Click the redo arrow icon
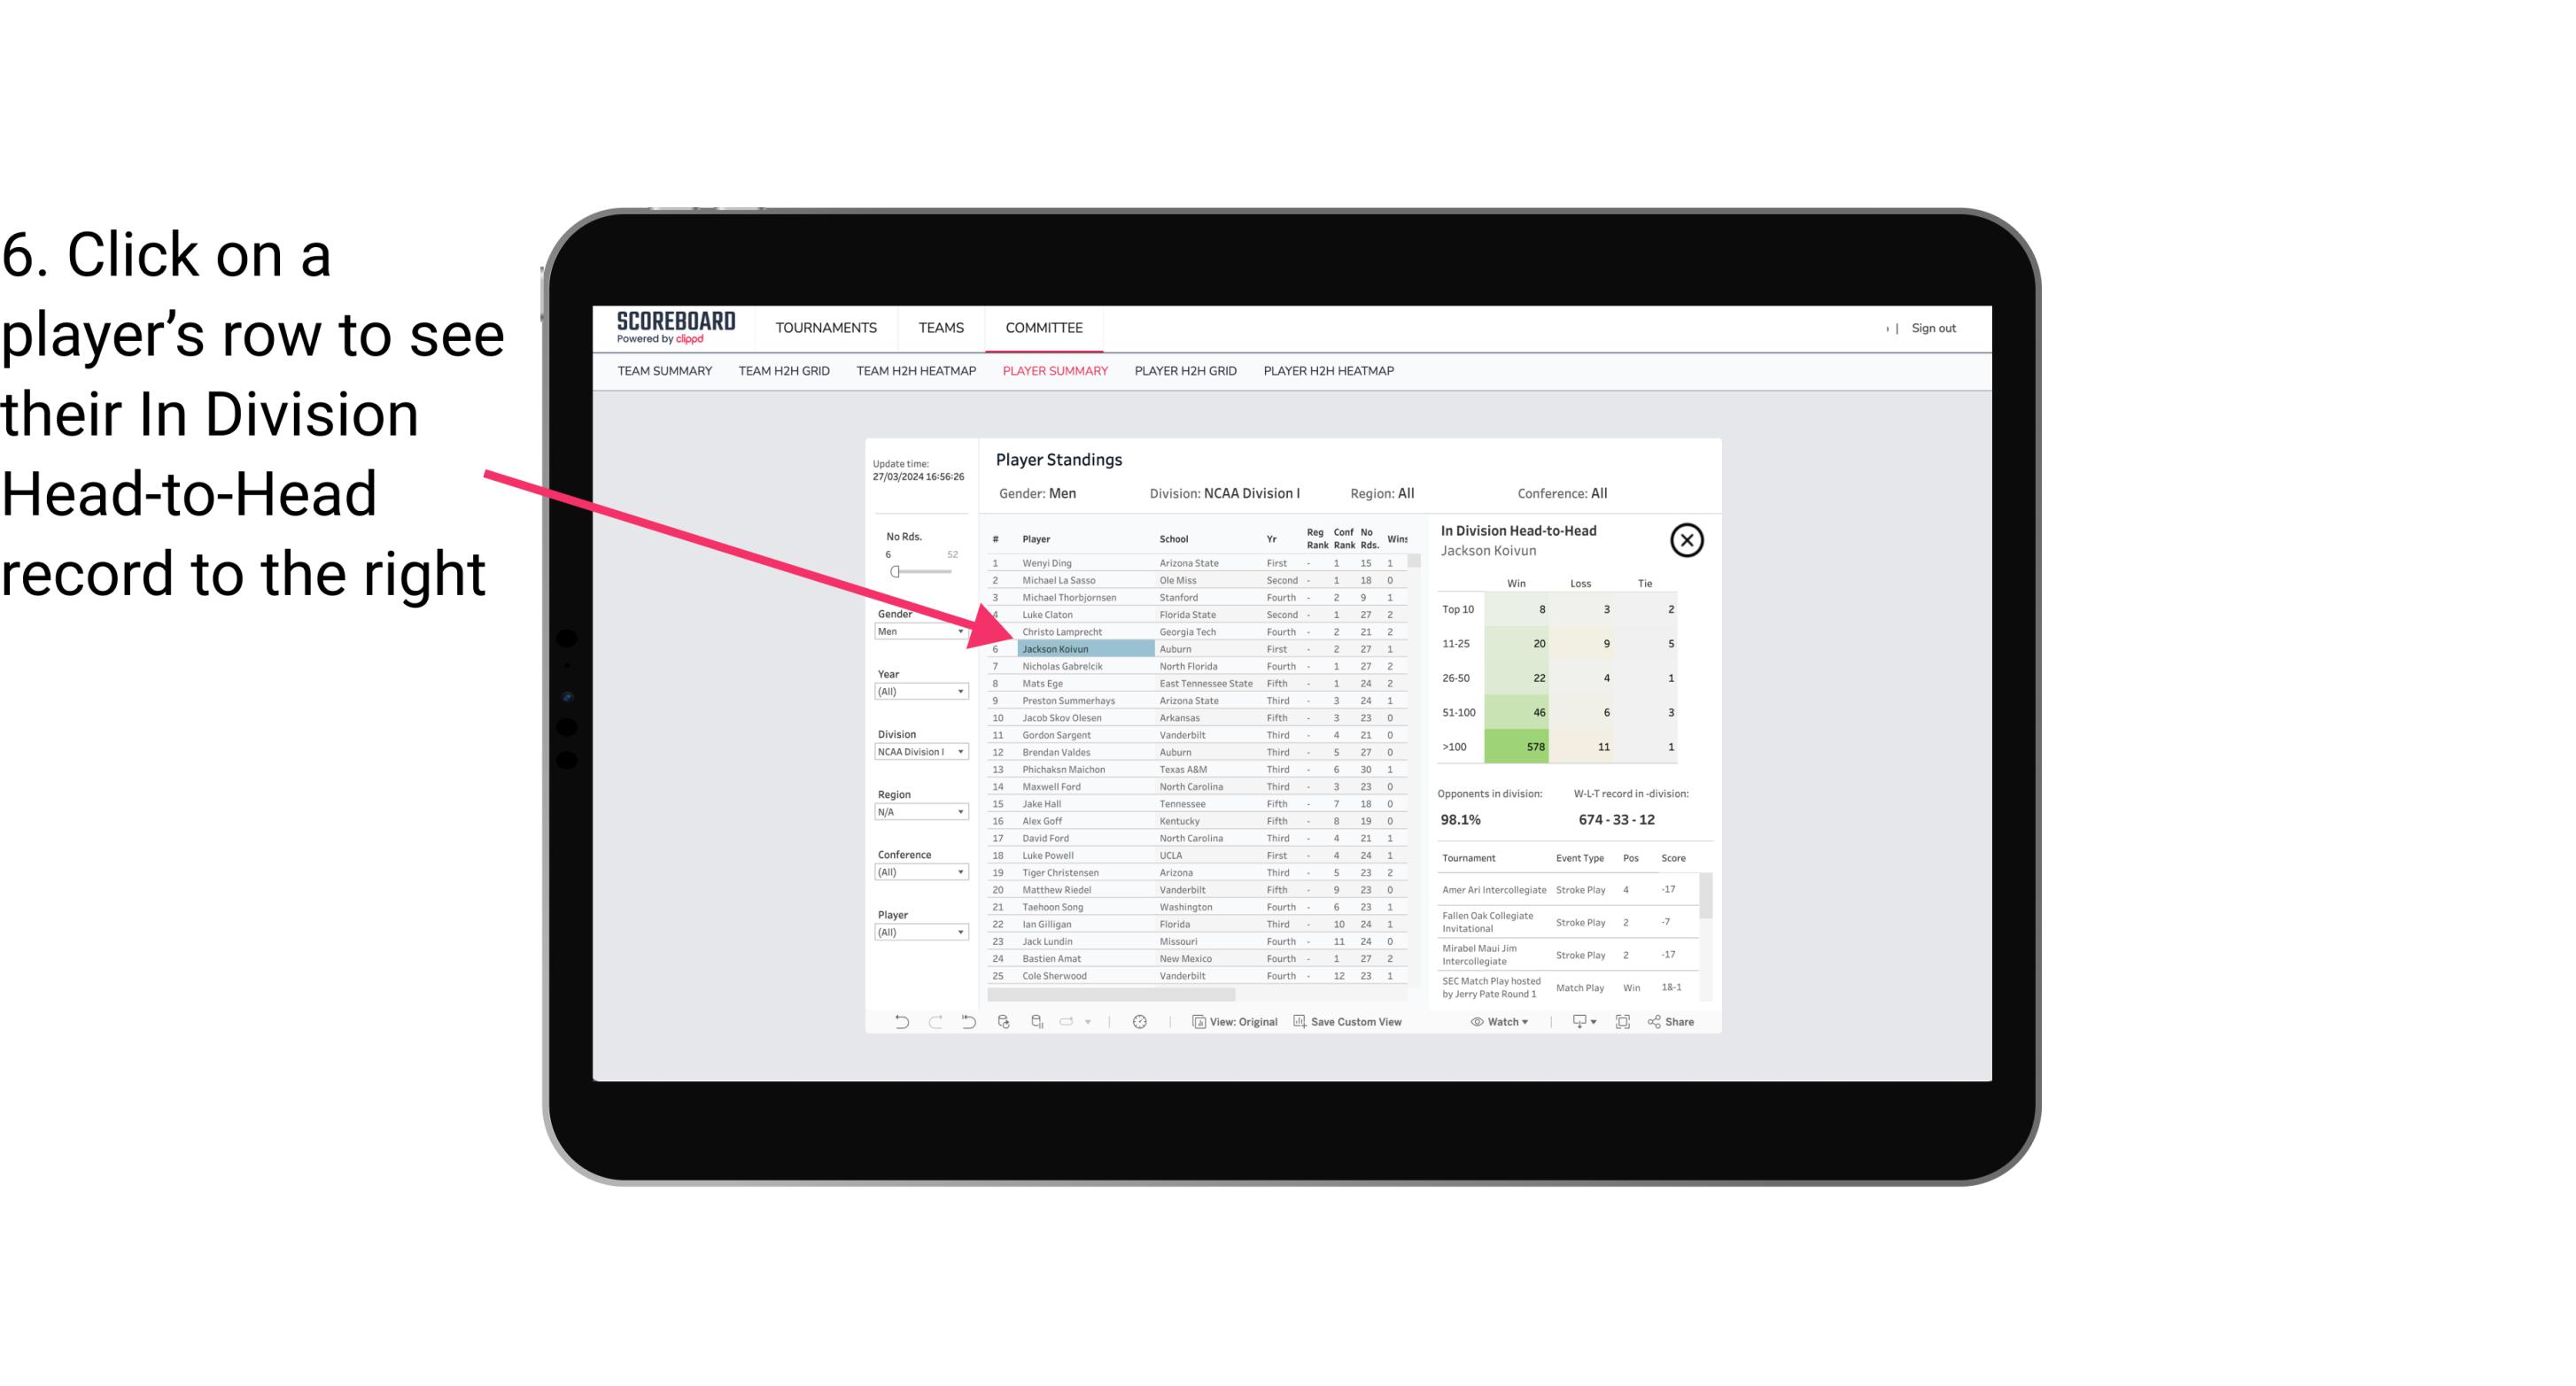This screenshot has width=2576, height=1386. (935, 1024)
